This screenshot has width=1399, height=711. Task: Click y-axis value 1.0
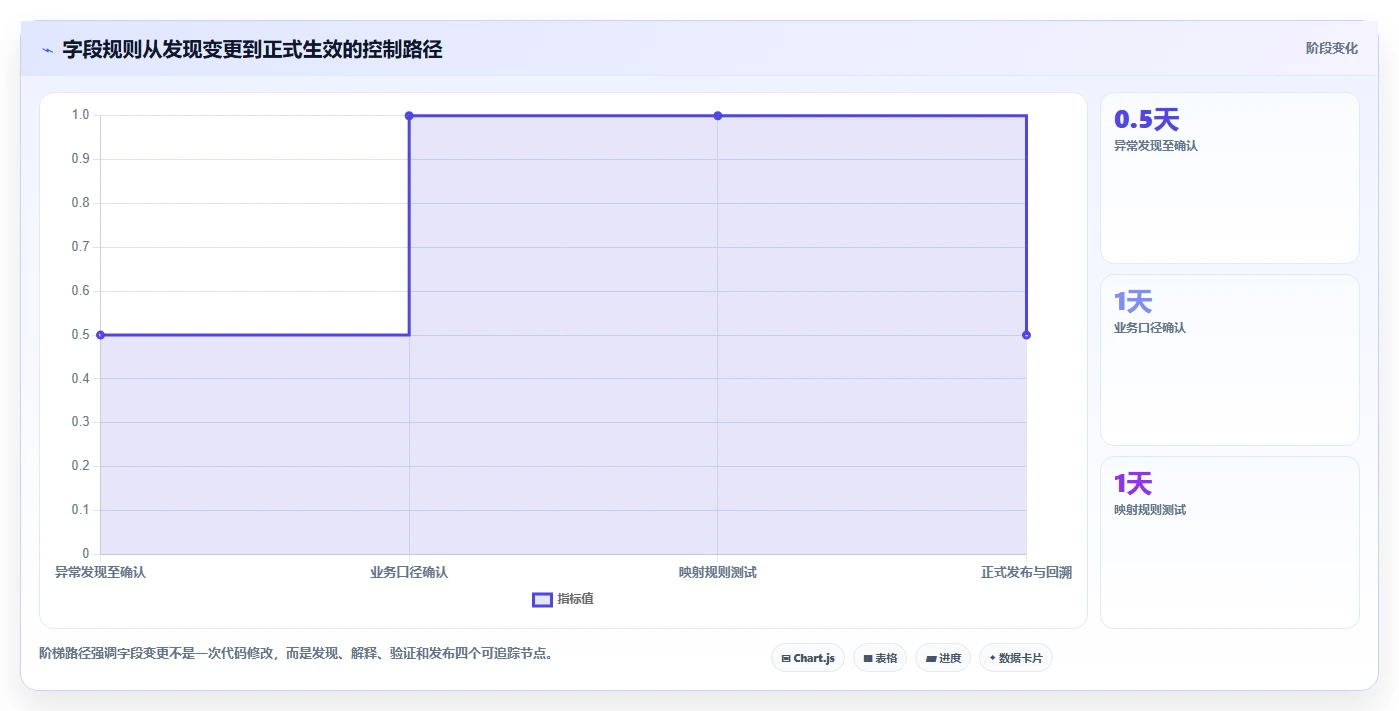(80, 115)
